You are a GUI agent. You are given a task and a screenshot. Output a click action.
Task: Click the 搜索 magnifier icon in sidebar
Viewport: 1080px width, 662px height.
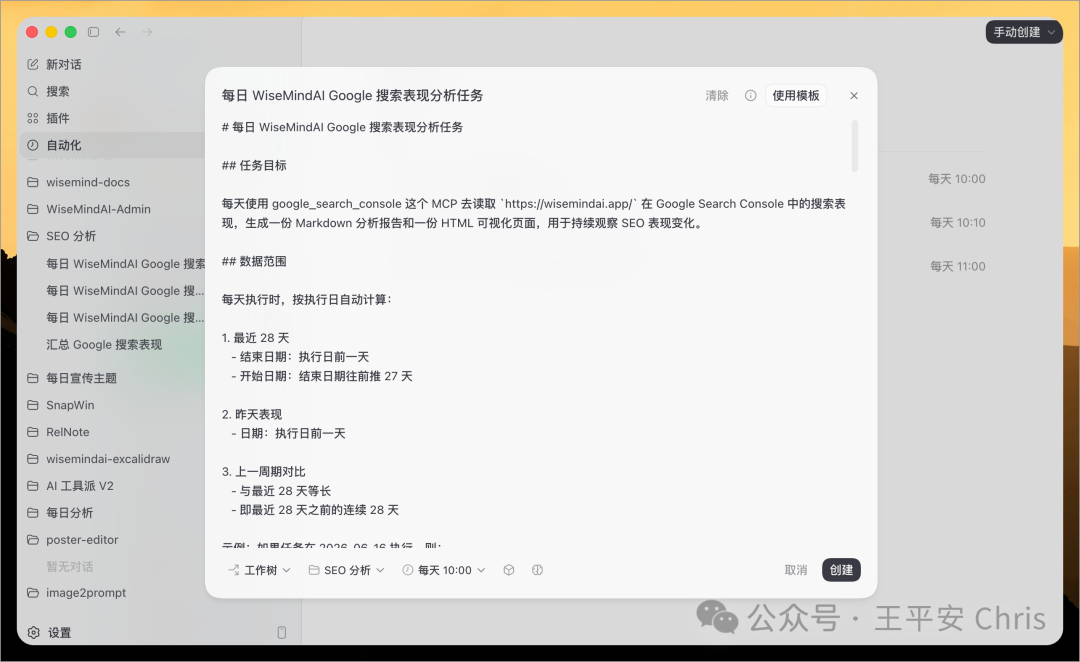(x=32, y=91)
